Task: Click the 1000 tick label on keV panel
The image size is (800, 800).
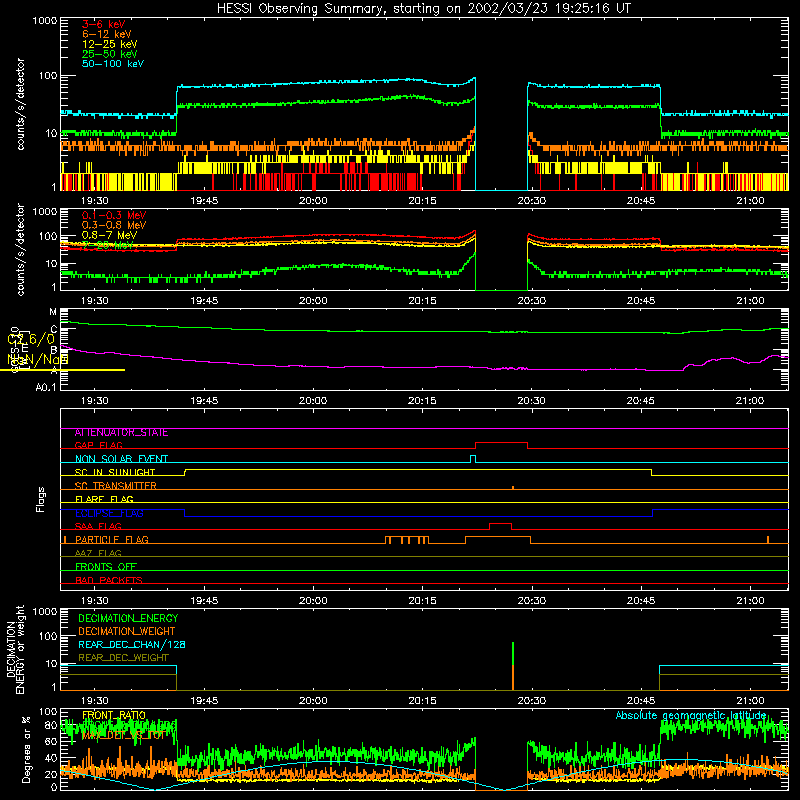Action: [45, 21]
